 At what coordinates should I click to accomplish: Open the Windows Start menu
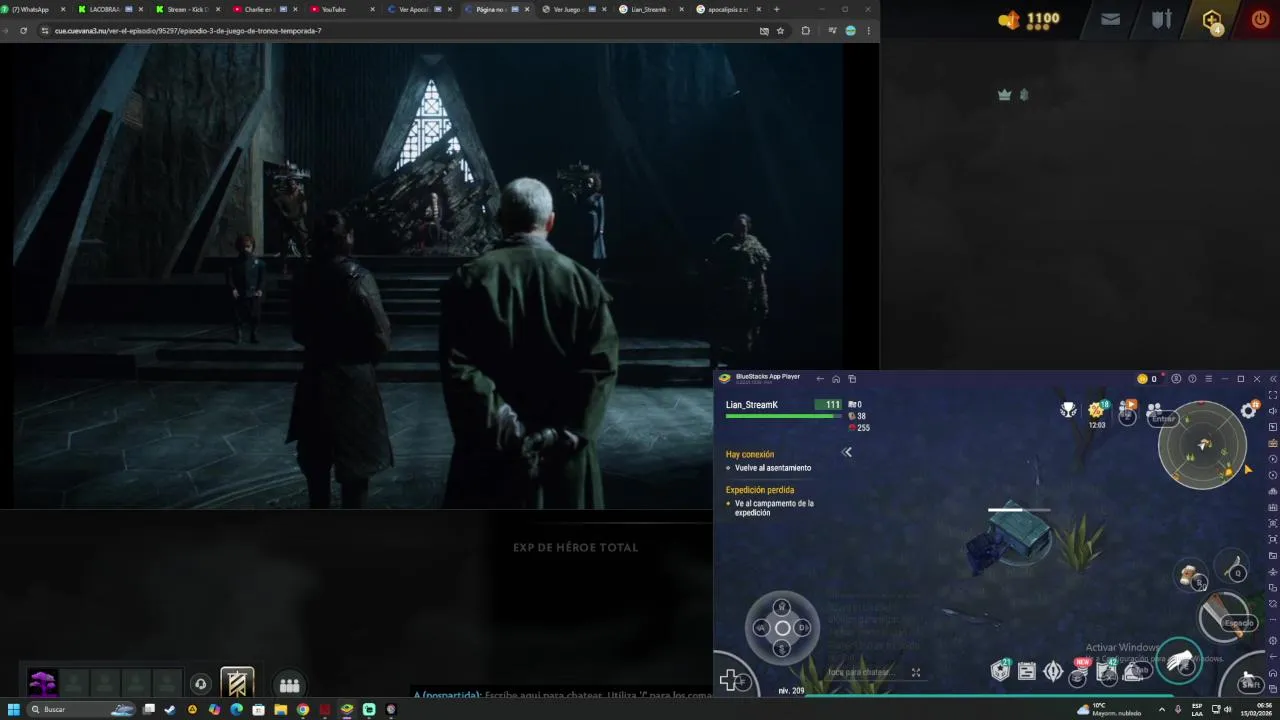(14, 710)
